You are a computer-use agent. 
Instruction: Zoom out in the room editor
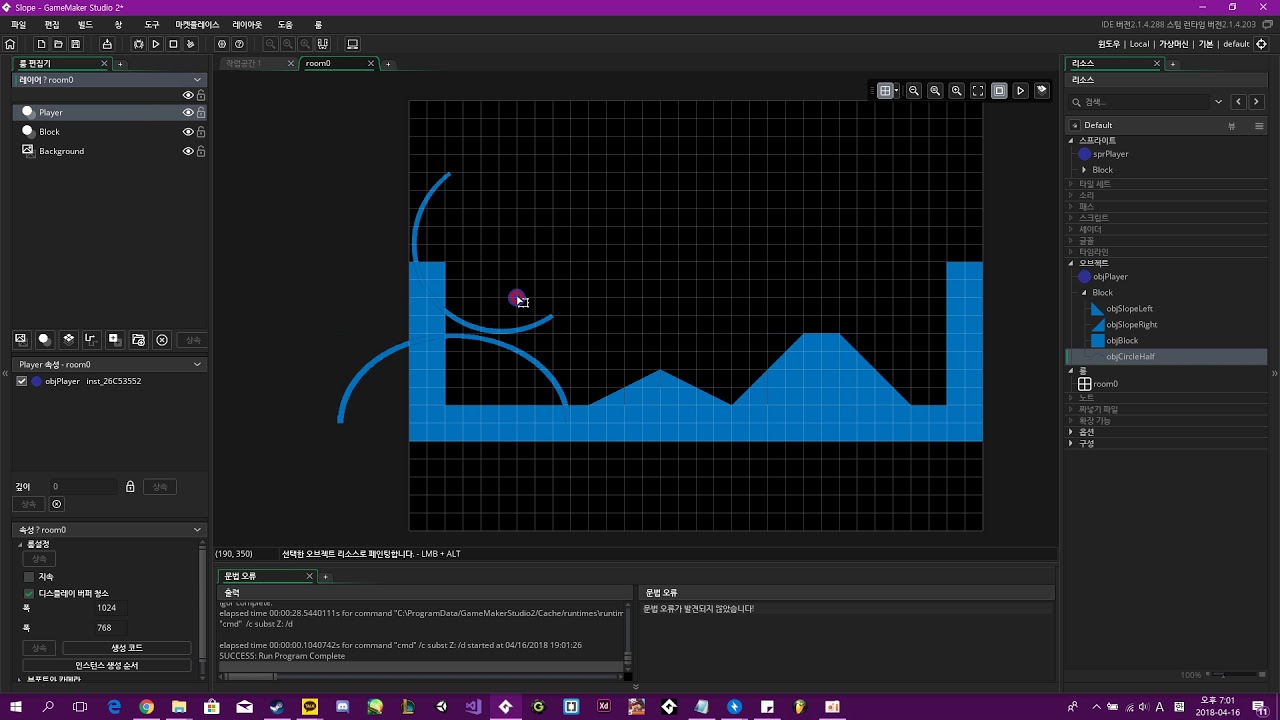tap(914, 90)
